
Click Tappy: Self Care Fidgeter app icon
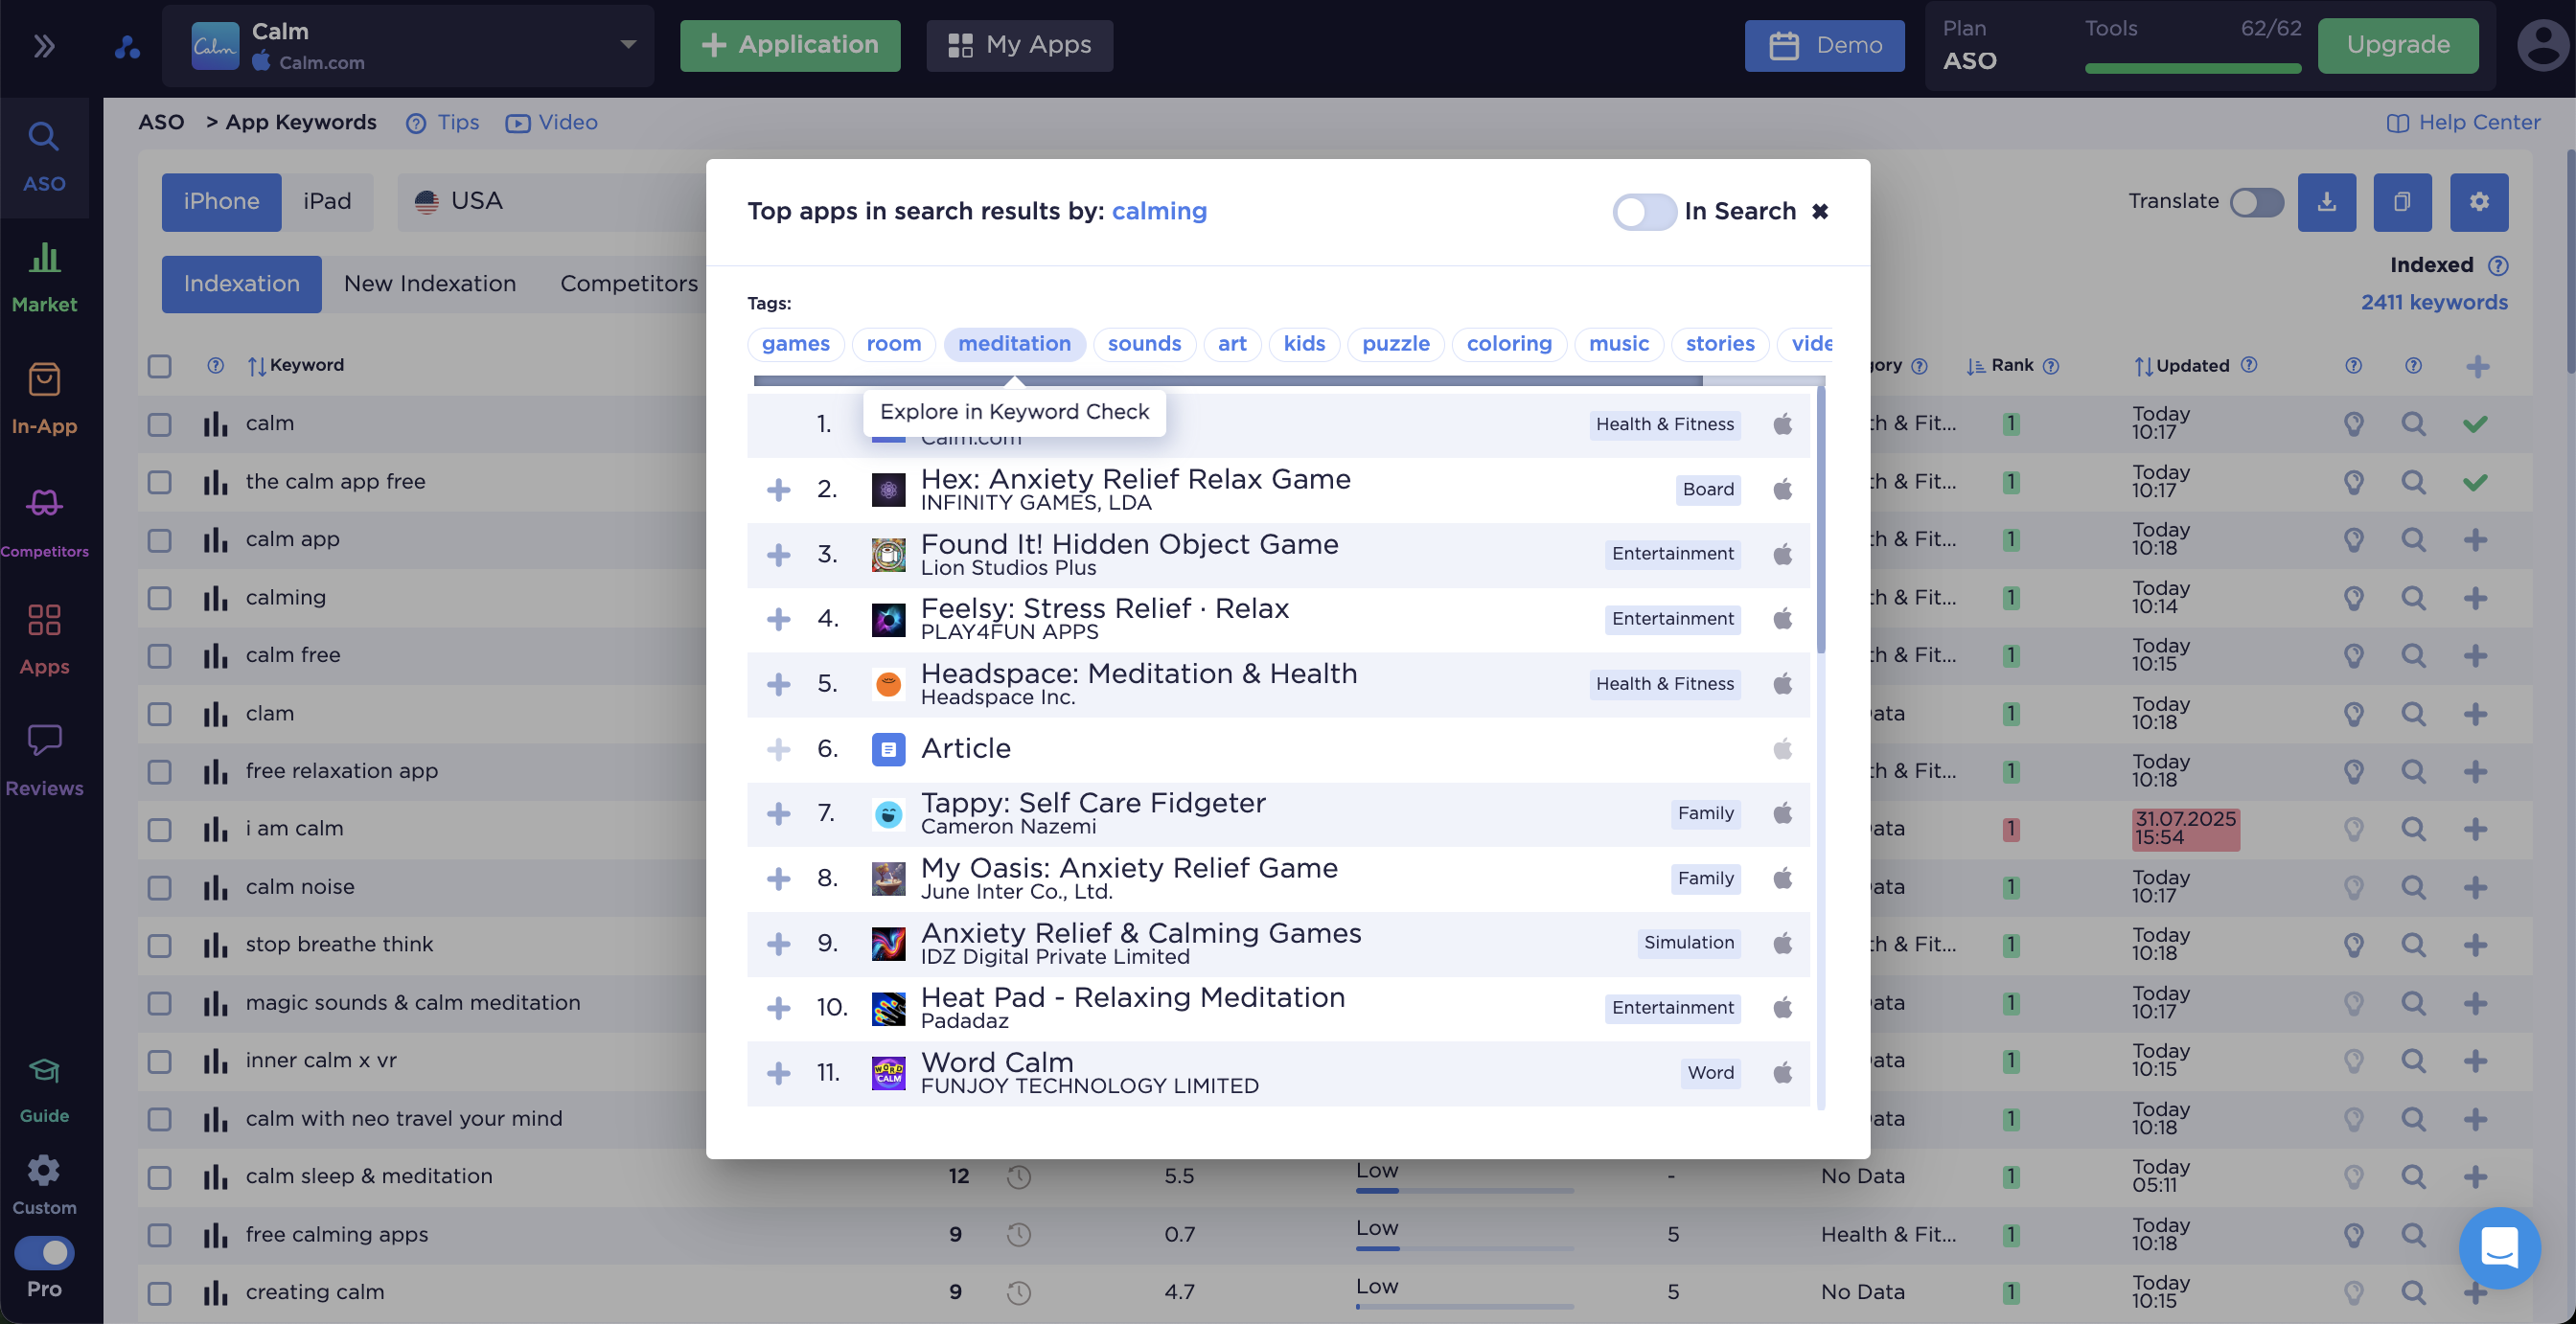pos(888,814)
